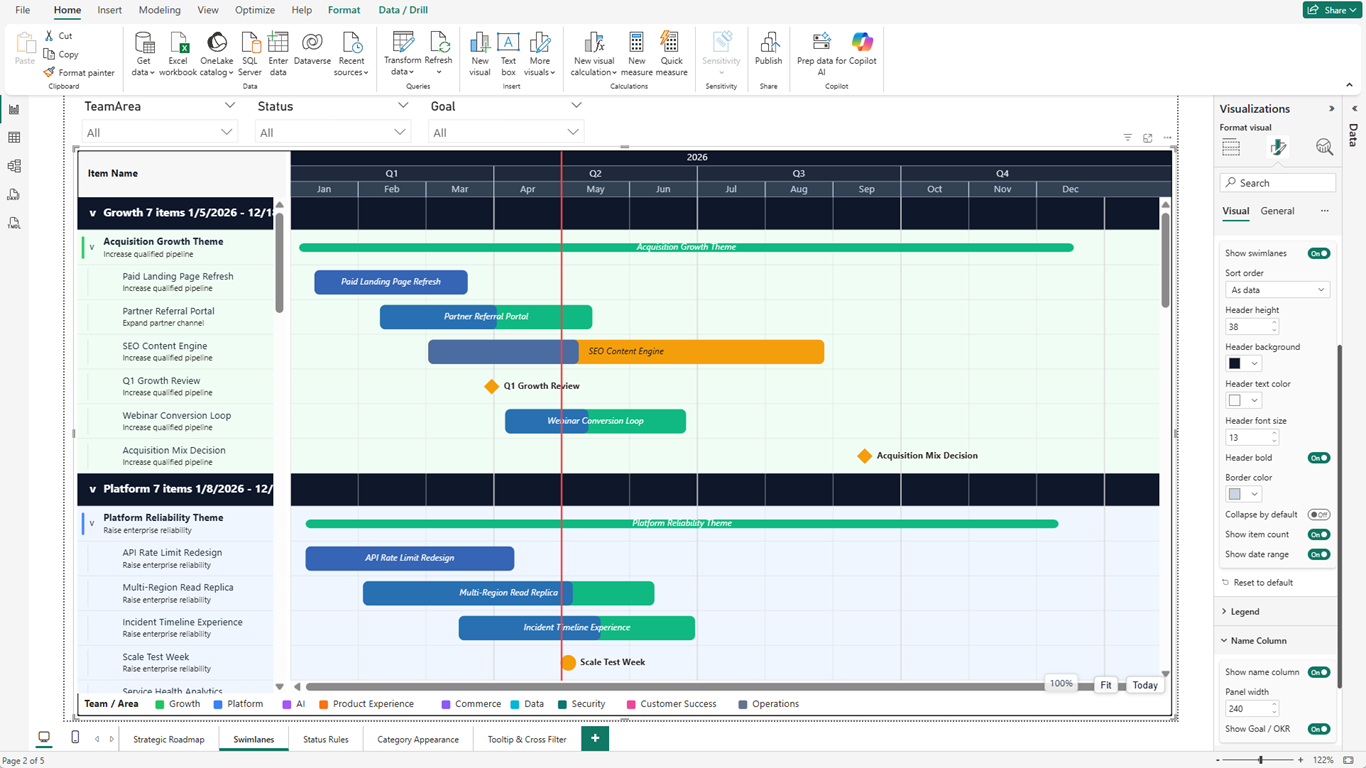Refresh the data queries
Image resolution: width=1366 pixels, height=768 pixels.
pyautogui.click(x=438, y=54)
